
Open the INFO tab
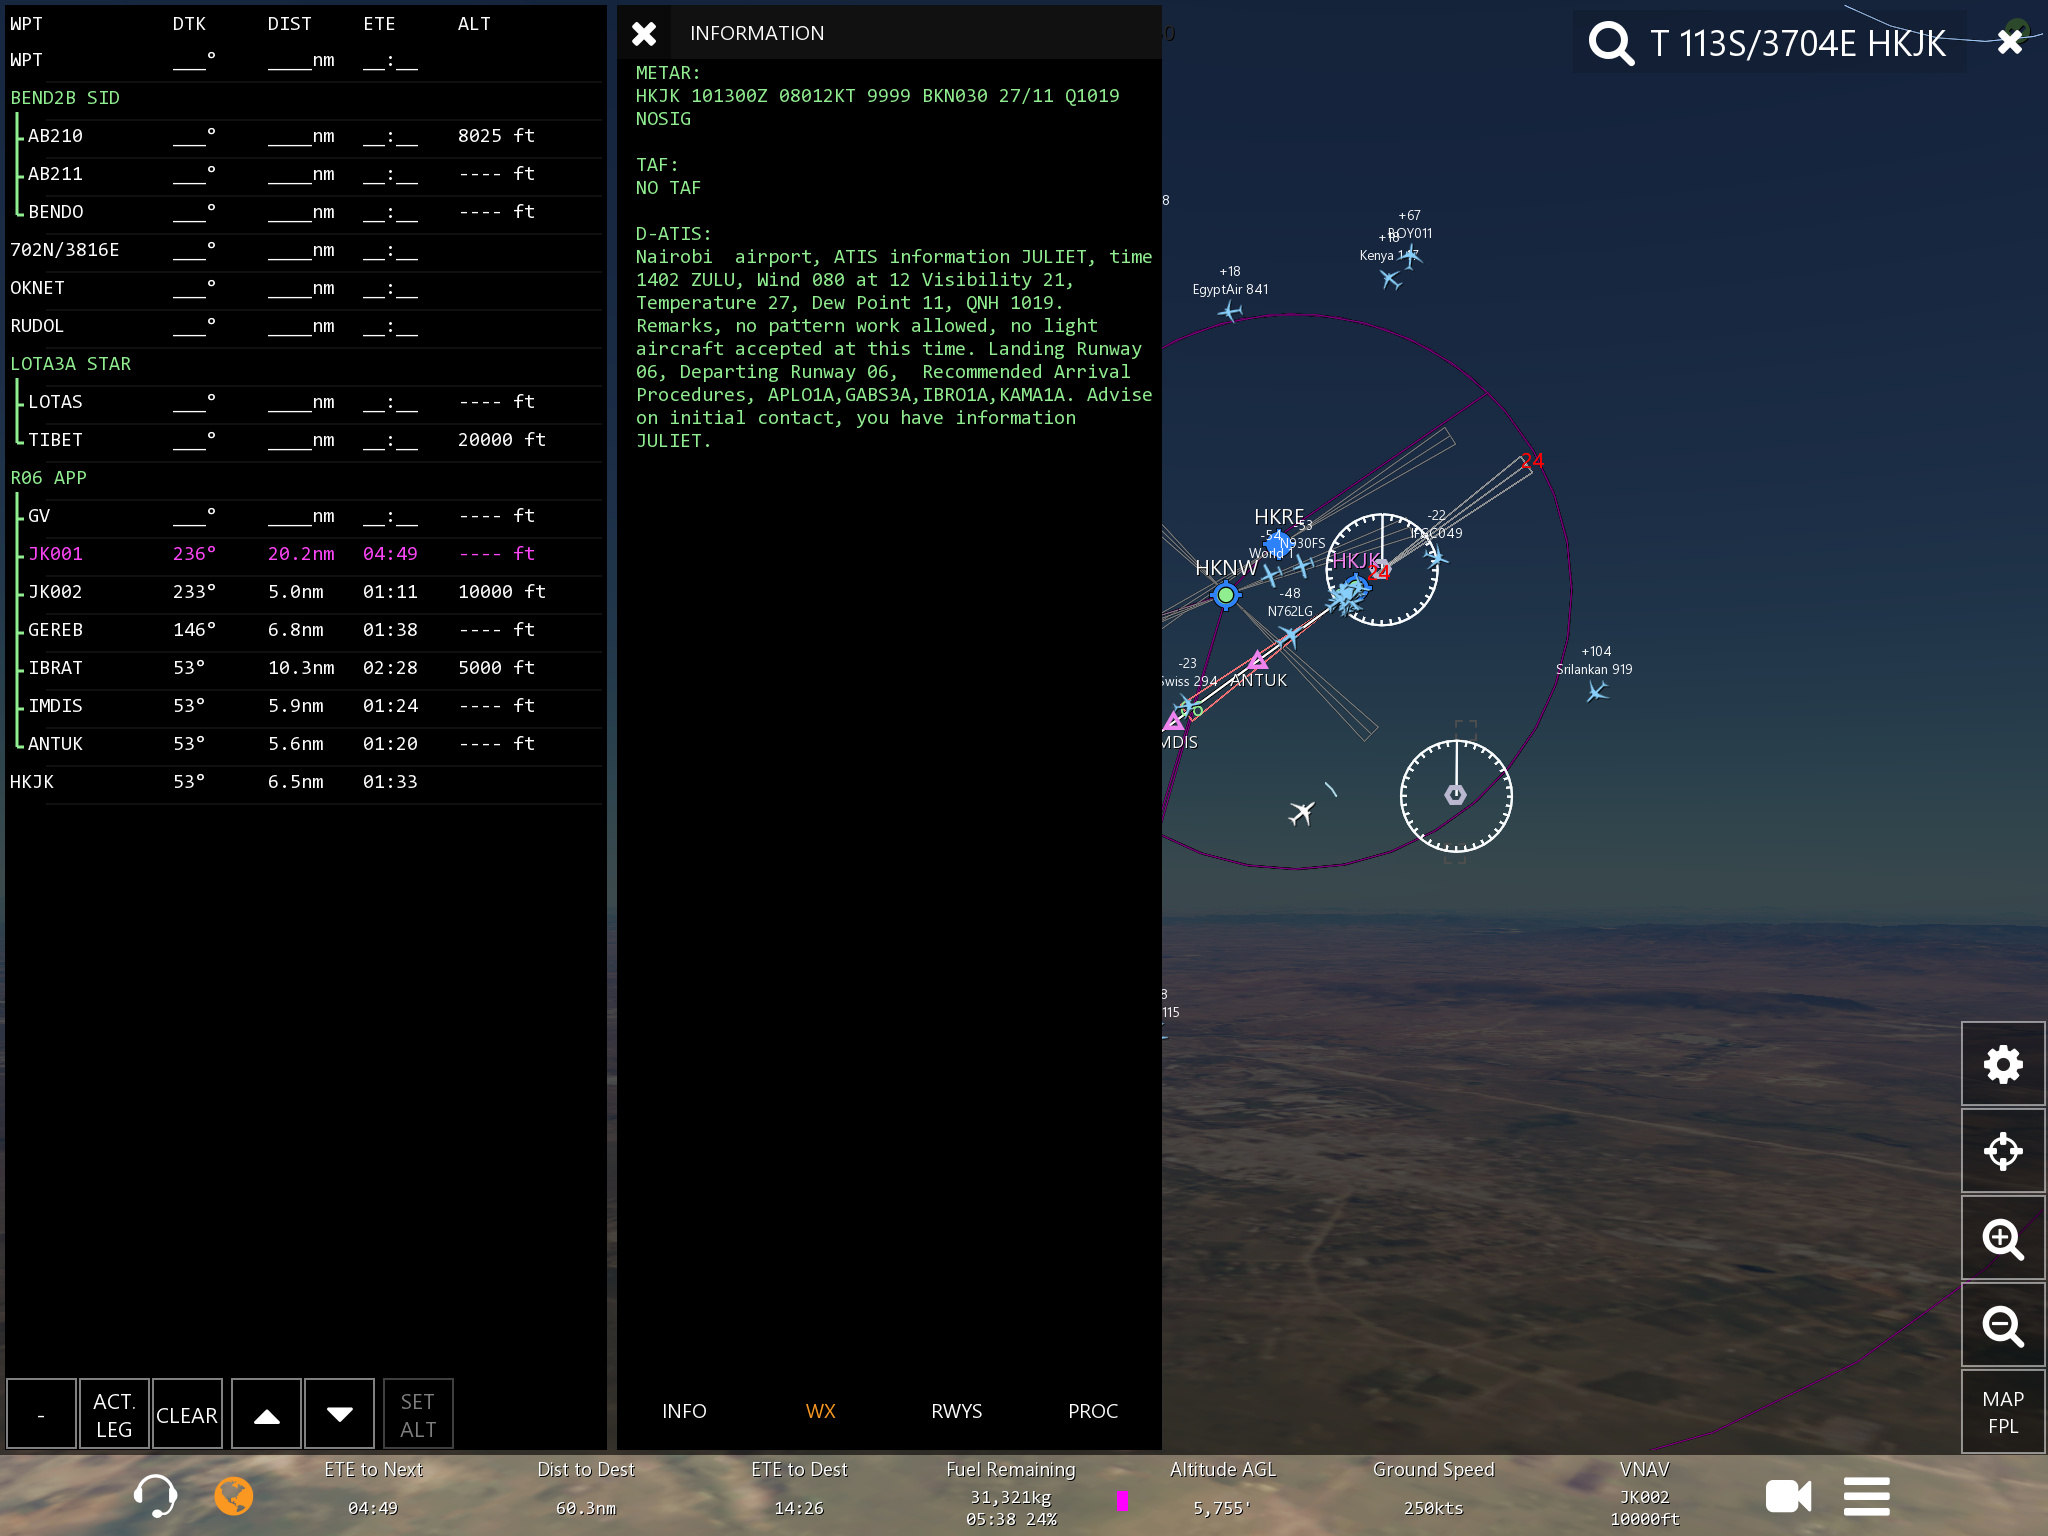pos(684,1411)
